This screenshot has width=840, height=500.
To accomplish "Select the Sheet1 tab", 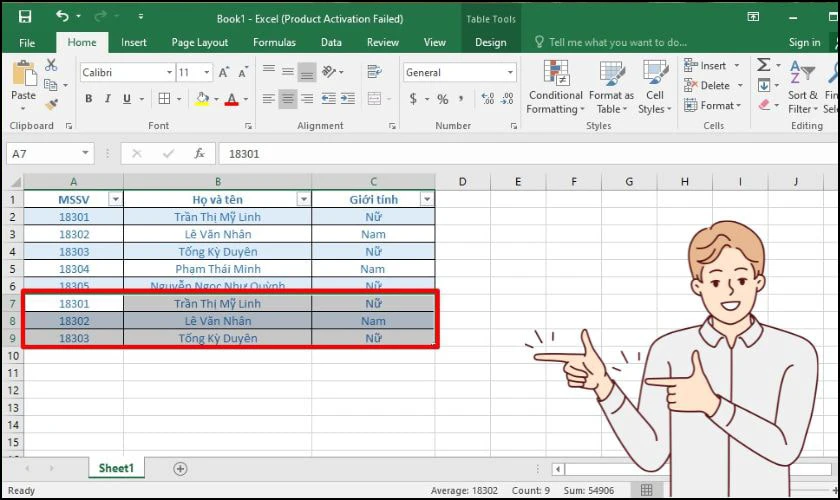I will click(116, 468).
